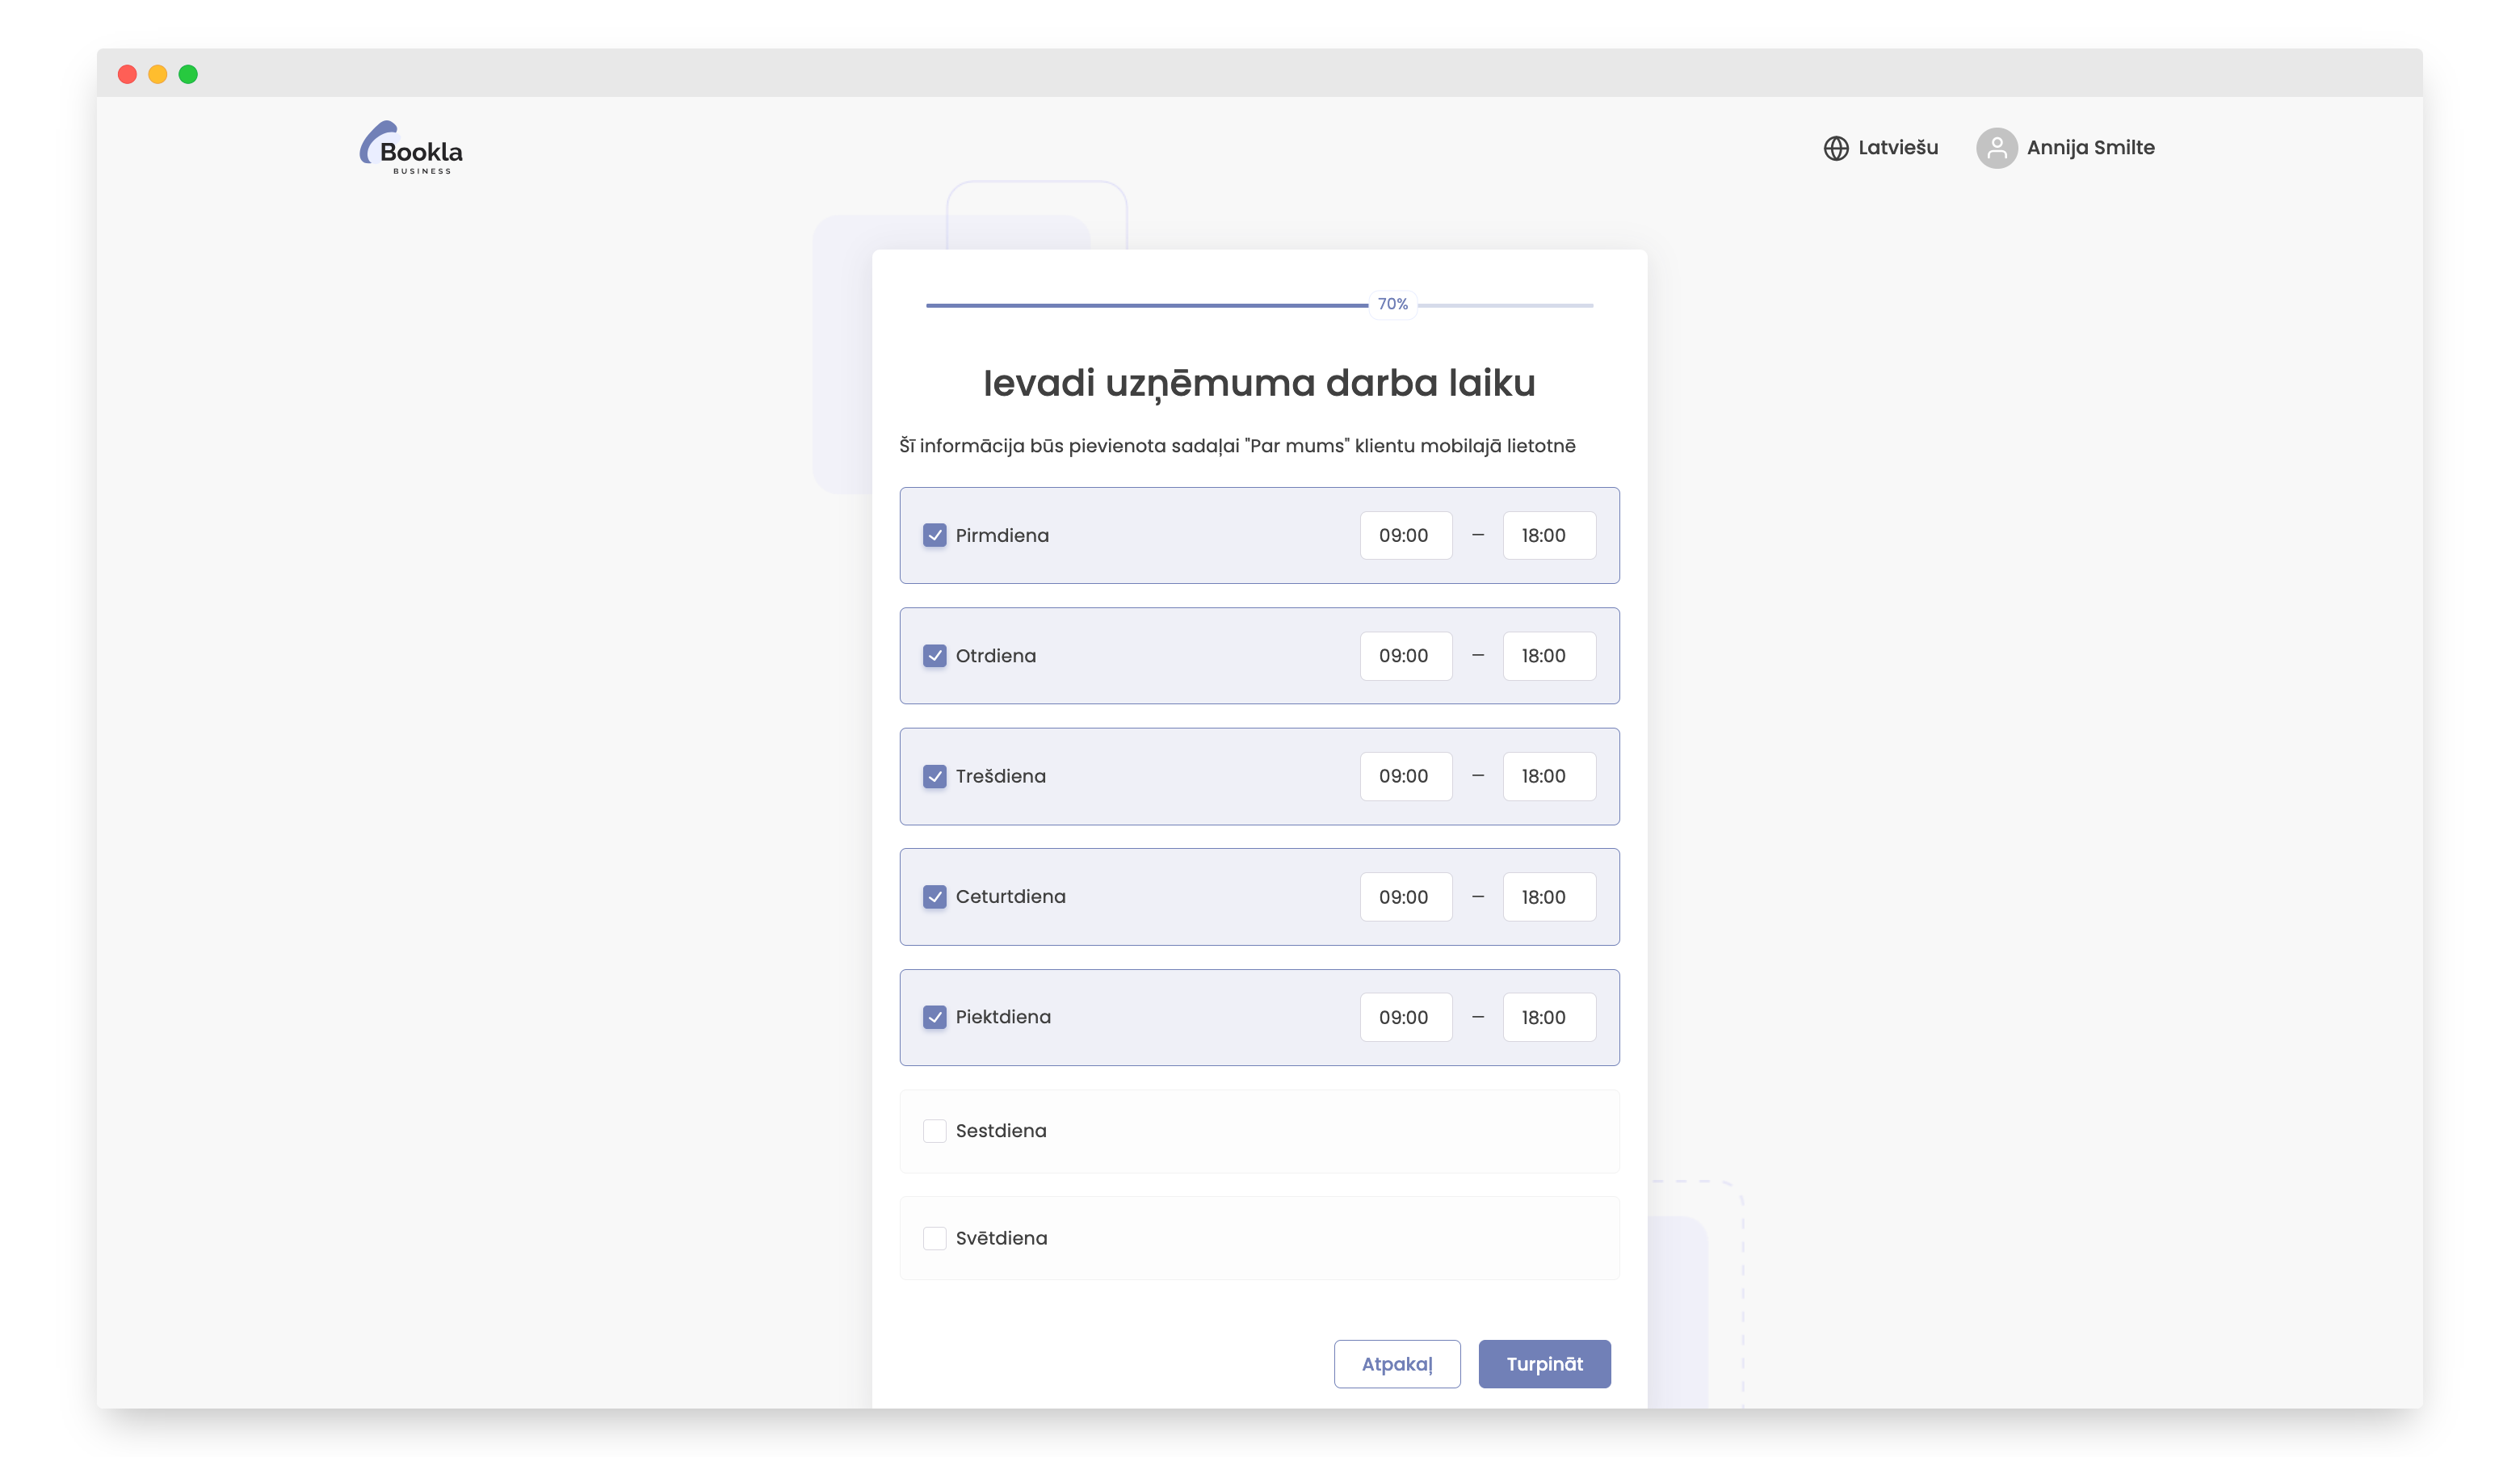The image size is (2520, 1457).
Task: Click the green window maximize dot
Action: pyautogui.click(x=188, y=74)
